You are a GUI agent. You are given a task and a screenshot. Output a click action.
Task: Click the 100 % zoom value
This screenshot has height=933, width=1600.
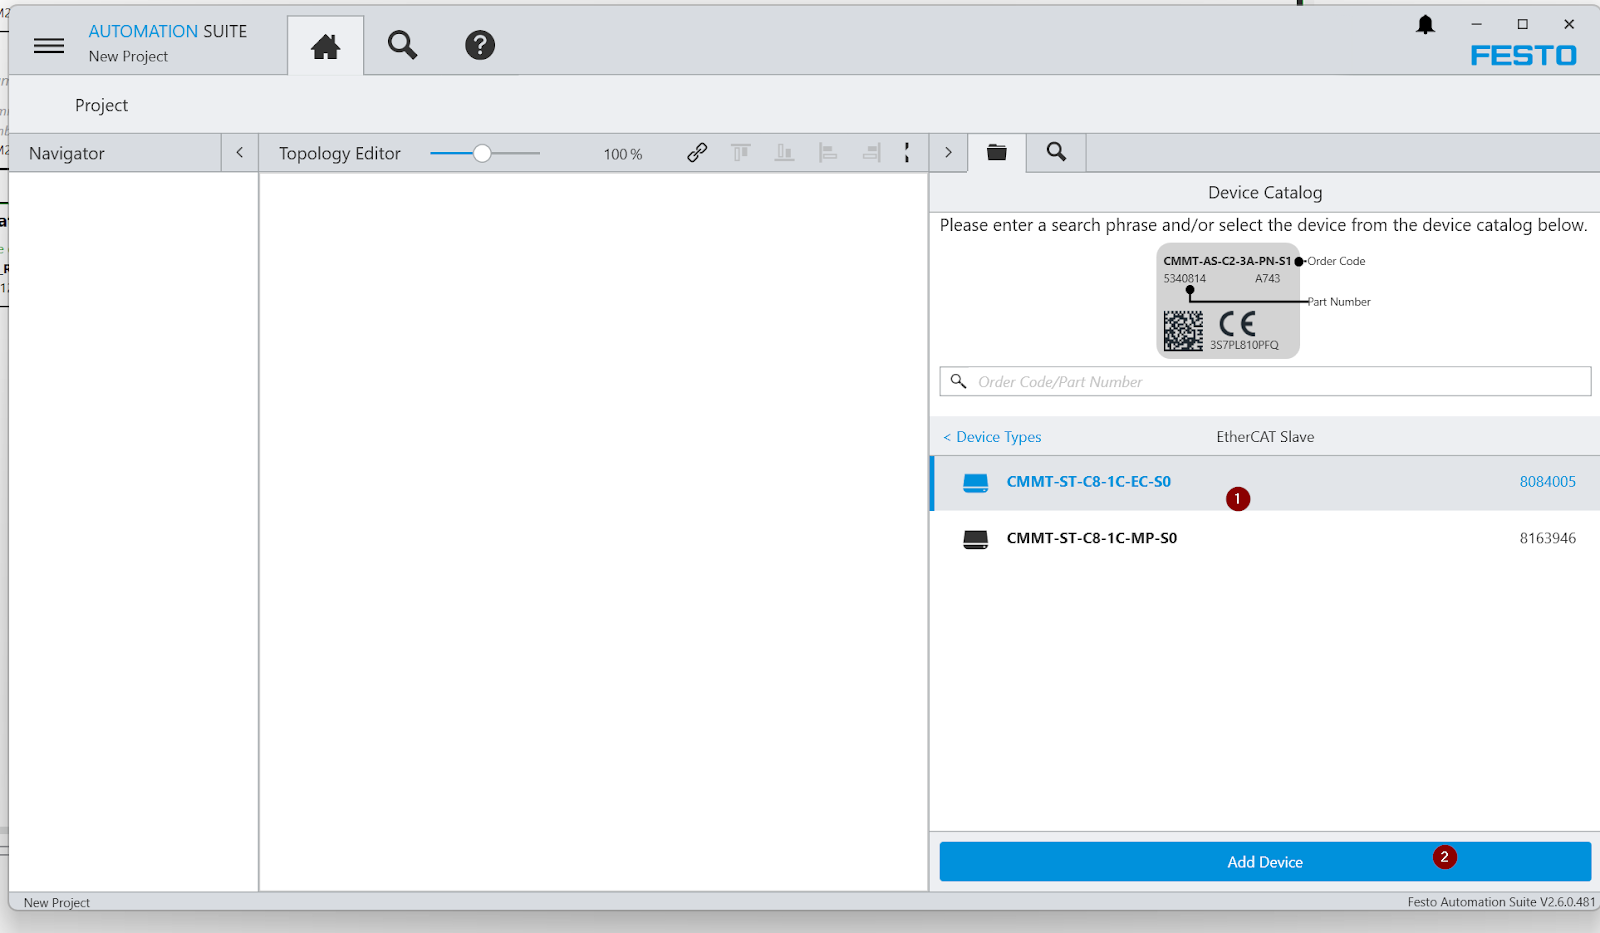(x=622, y=154)
